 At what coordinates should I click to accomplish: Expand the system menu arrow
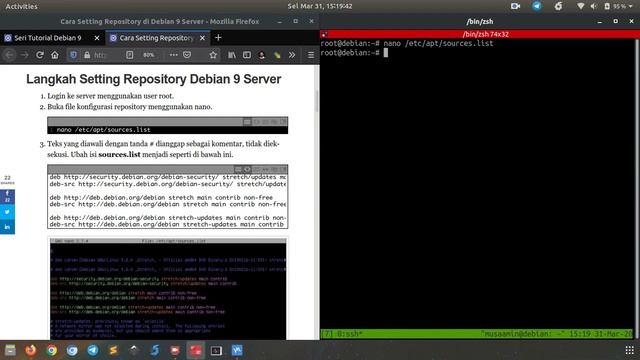[631, 6]
